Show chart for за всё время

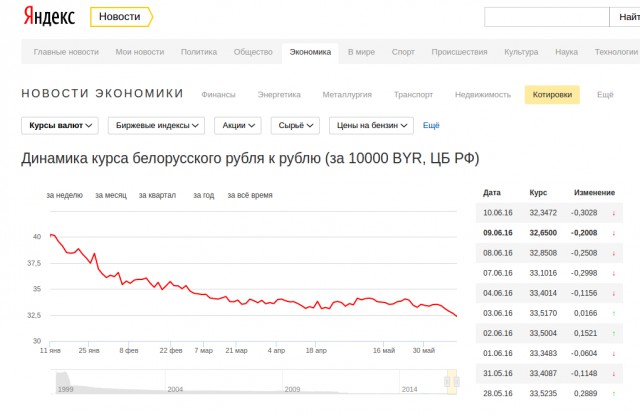(x=250, y=195)
